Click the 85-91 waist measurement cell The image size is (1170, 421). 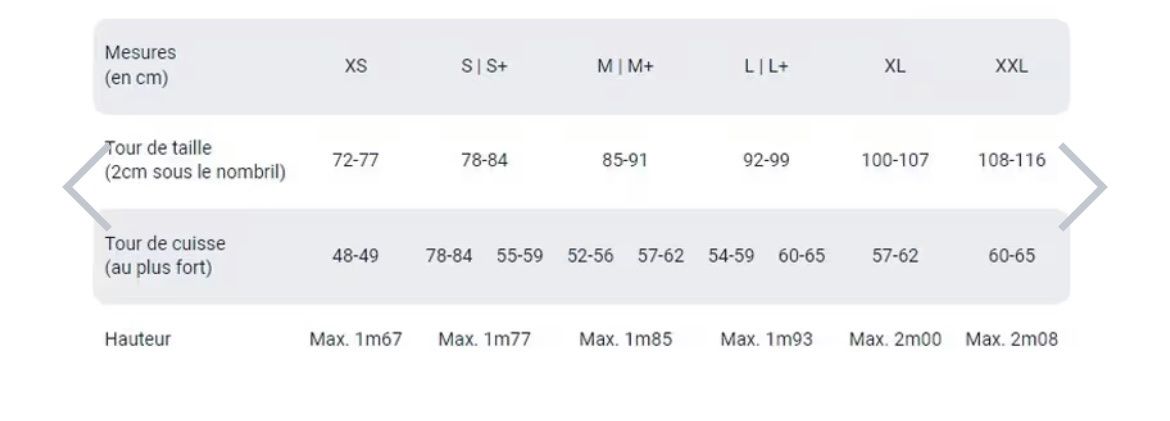click(x=625, y=160)
